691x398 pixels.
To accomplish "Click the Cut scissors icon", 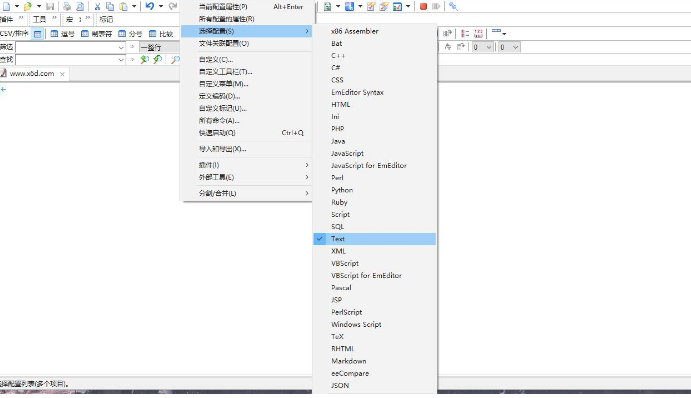I will point(97,6).
